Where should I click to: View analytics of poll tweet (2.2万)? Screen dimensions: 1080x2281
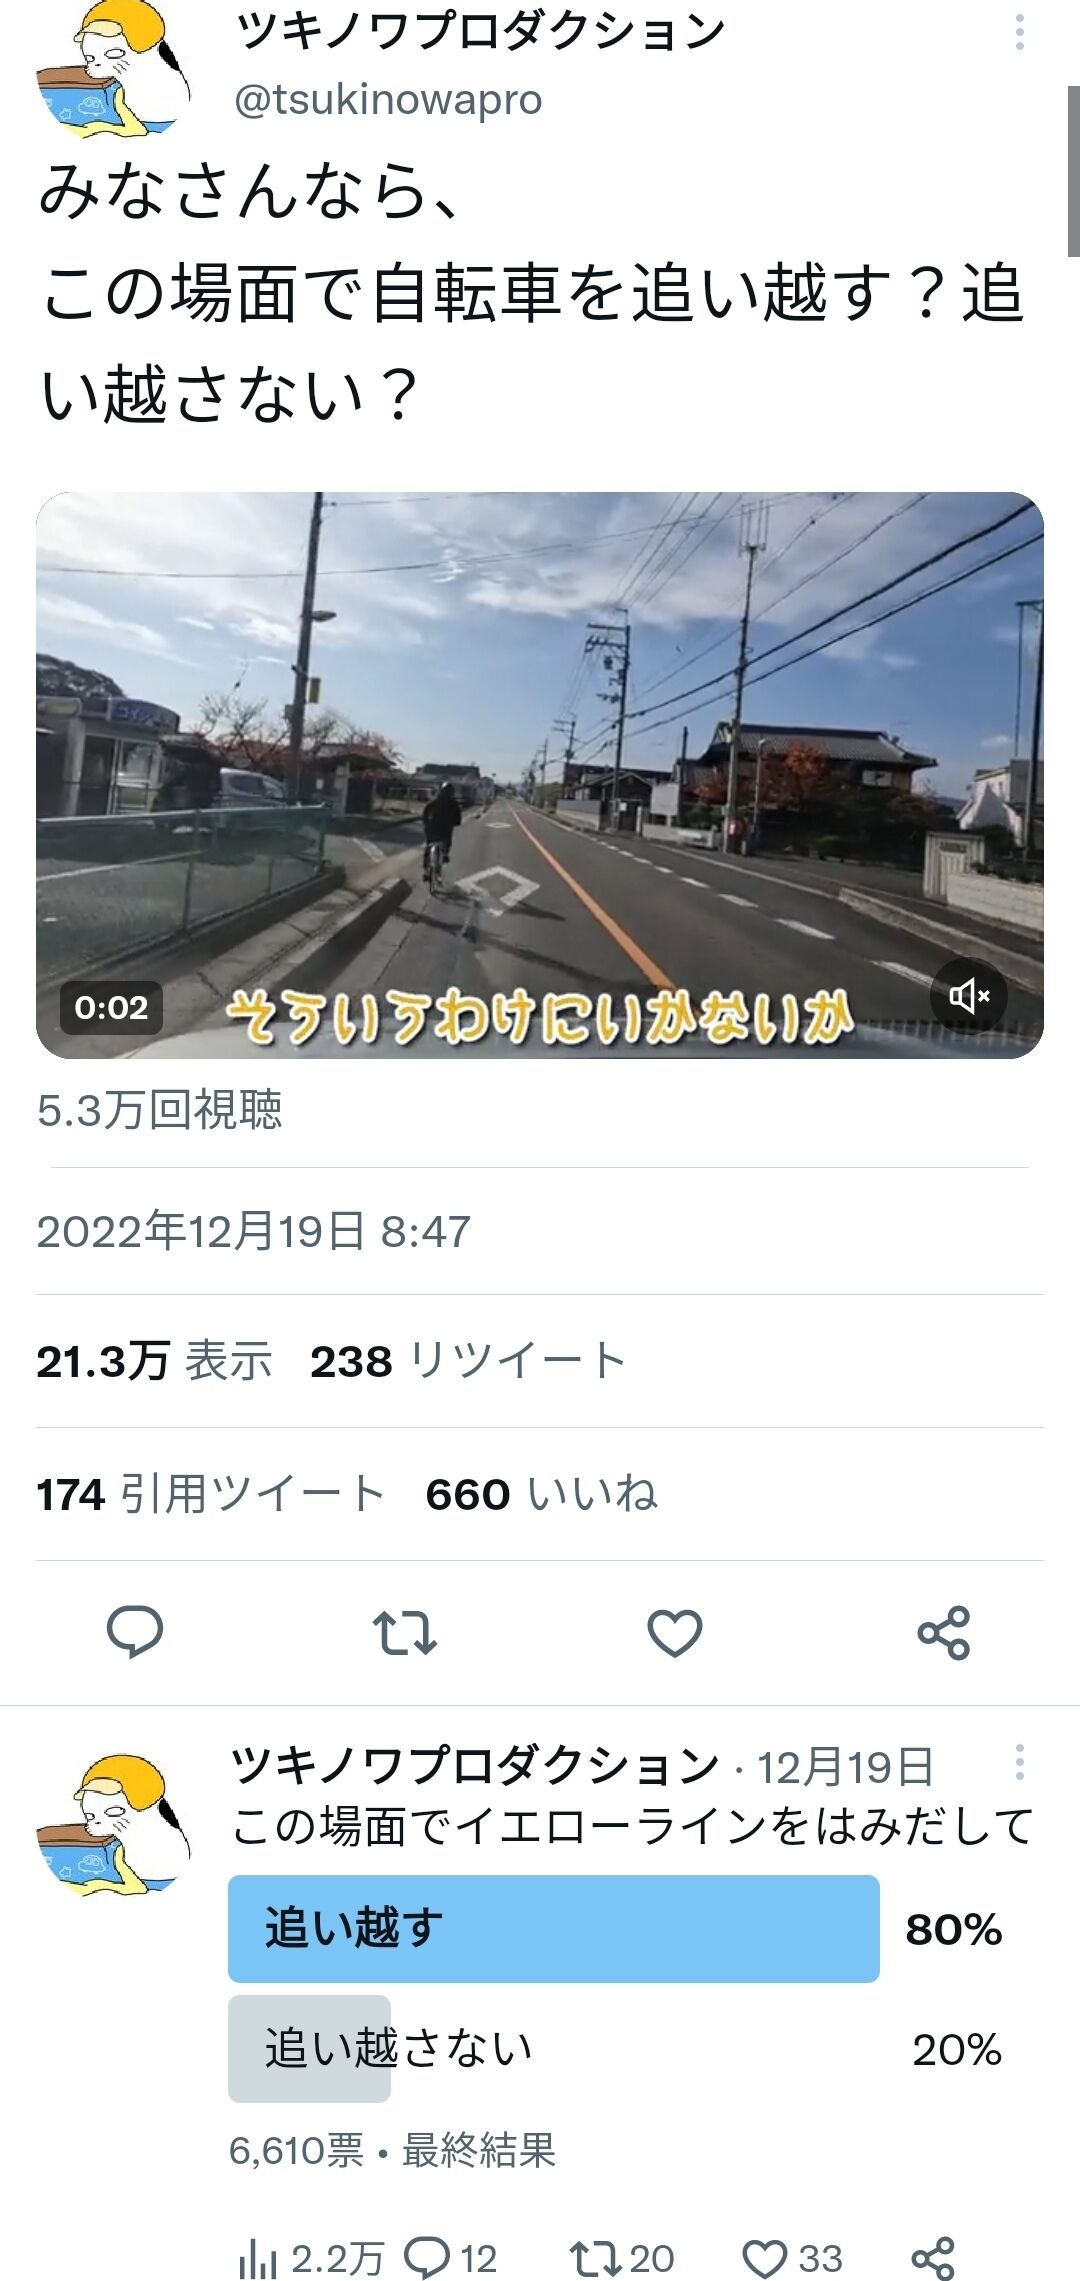coord(311,2258)
